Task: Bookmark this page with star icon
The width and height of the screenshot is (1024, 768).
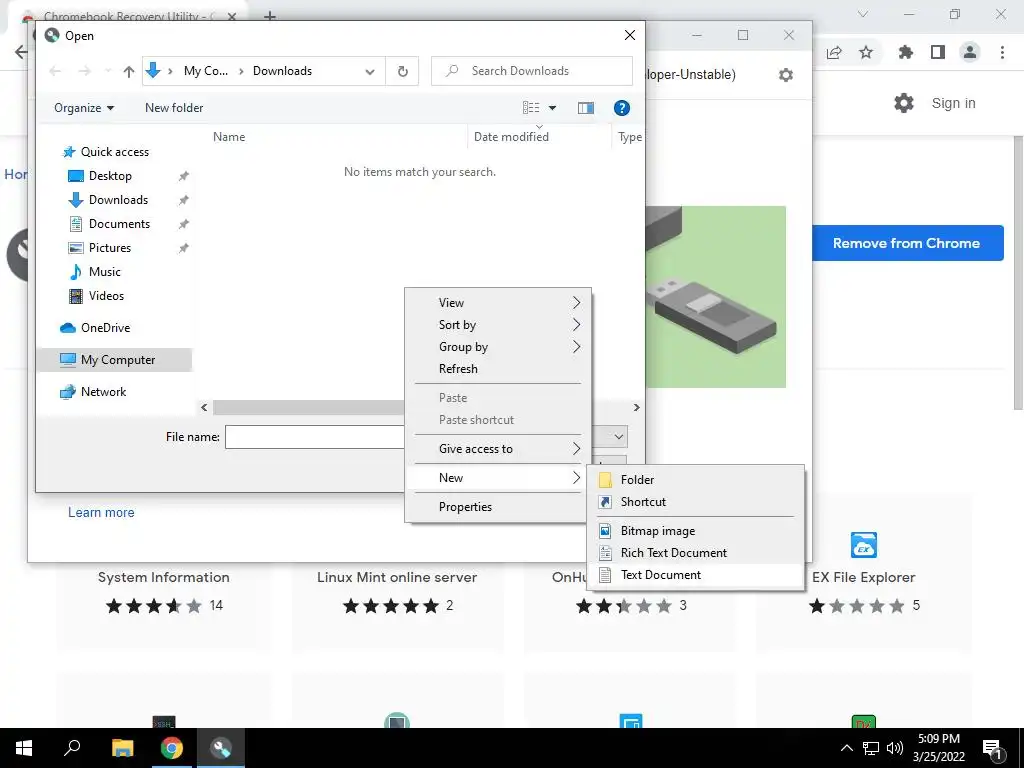Action: tap(866, 52)
